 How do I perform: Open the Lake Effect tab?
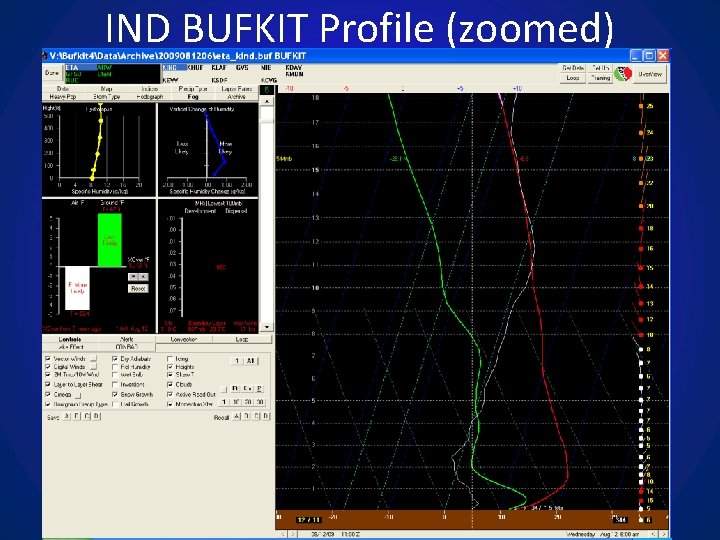coord(70,347)
